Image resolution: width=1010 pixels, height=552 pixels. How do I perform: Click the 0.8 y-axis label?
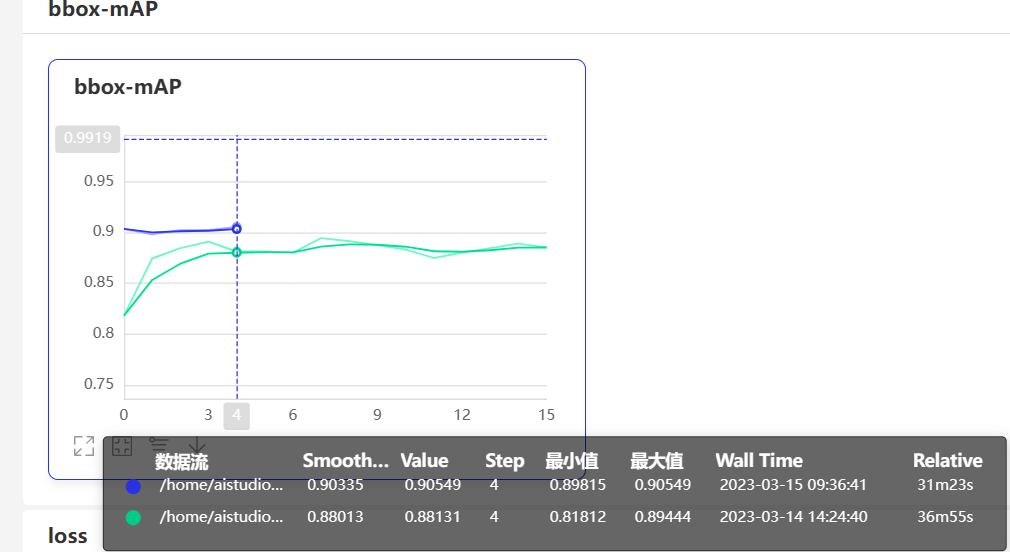[103, 333]
